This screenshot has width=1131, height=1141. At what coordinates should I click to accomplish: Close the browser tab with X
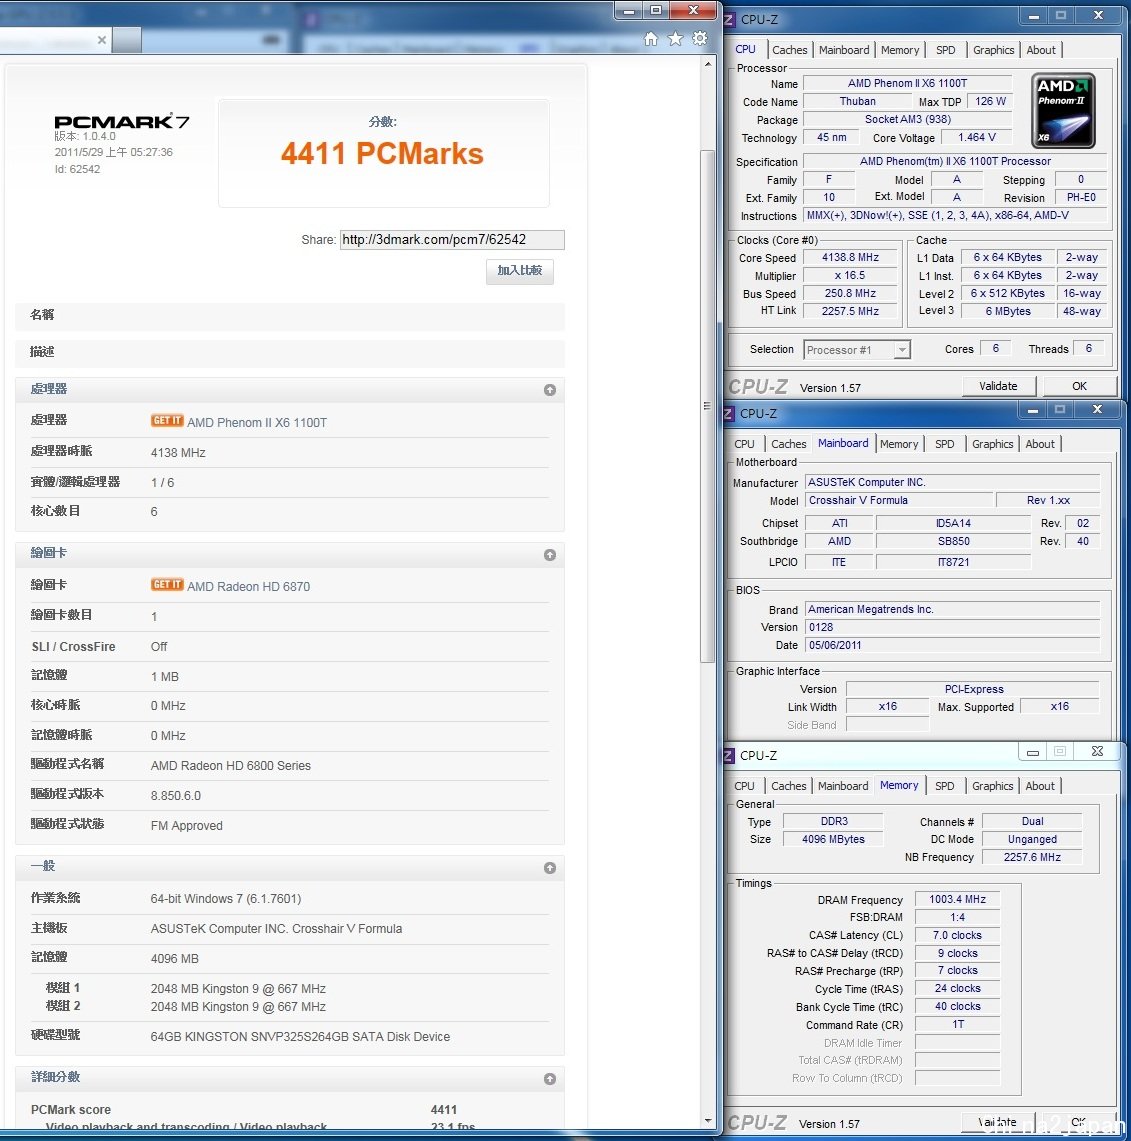102,40
